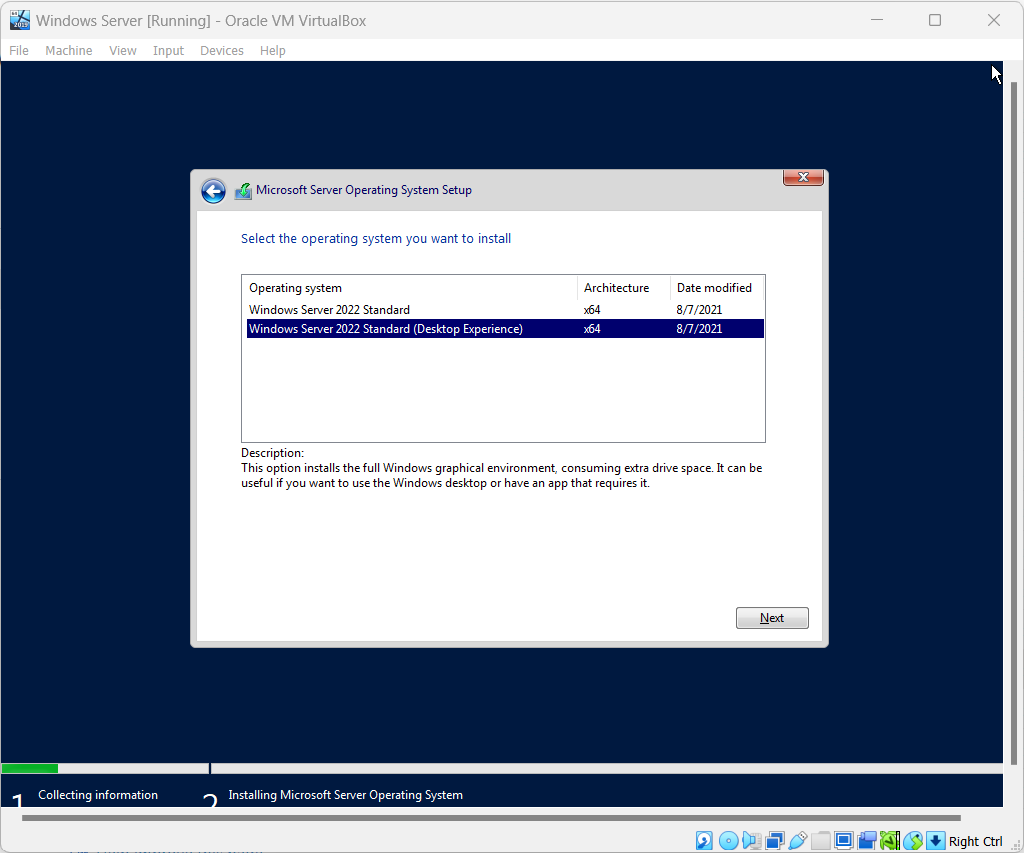This screenshot has width=1024, height=853.
Task: Click the 'Select the operating system' heading
Action: 376,238
